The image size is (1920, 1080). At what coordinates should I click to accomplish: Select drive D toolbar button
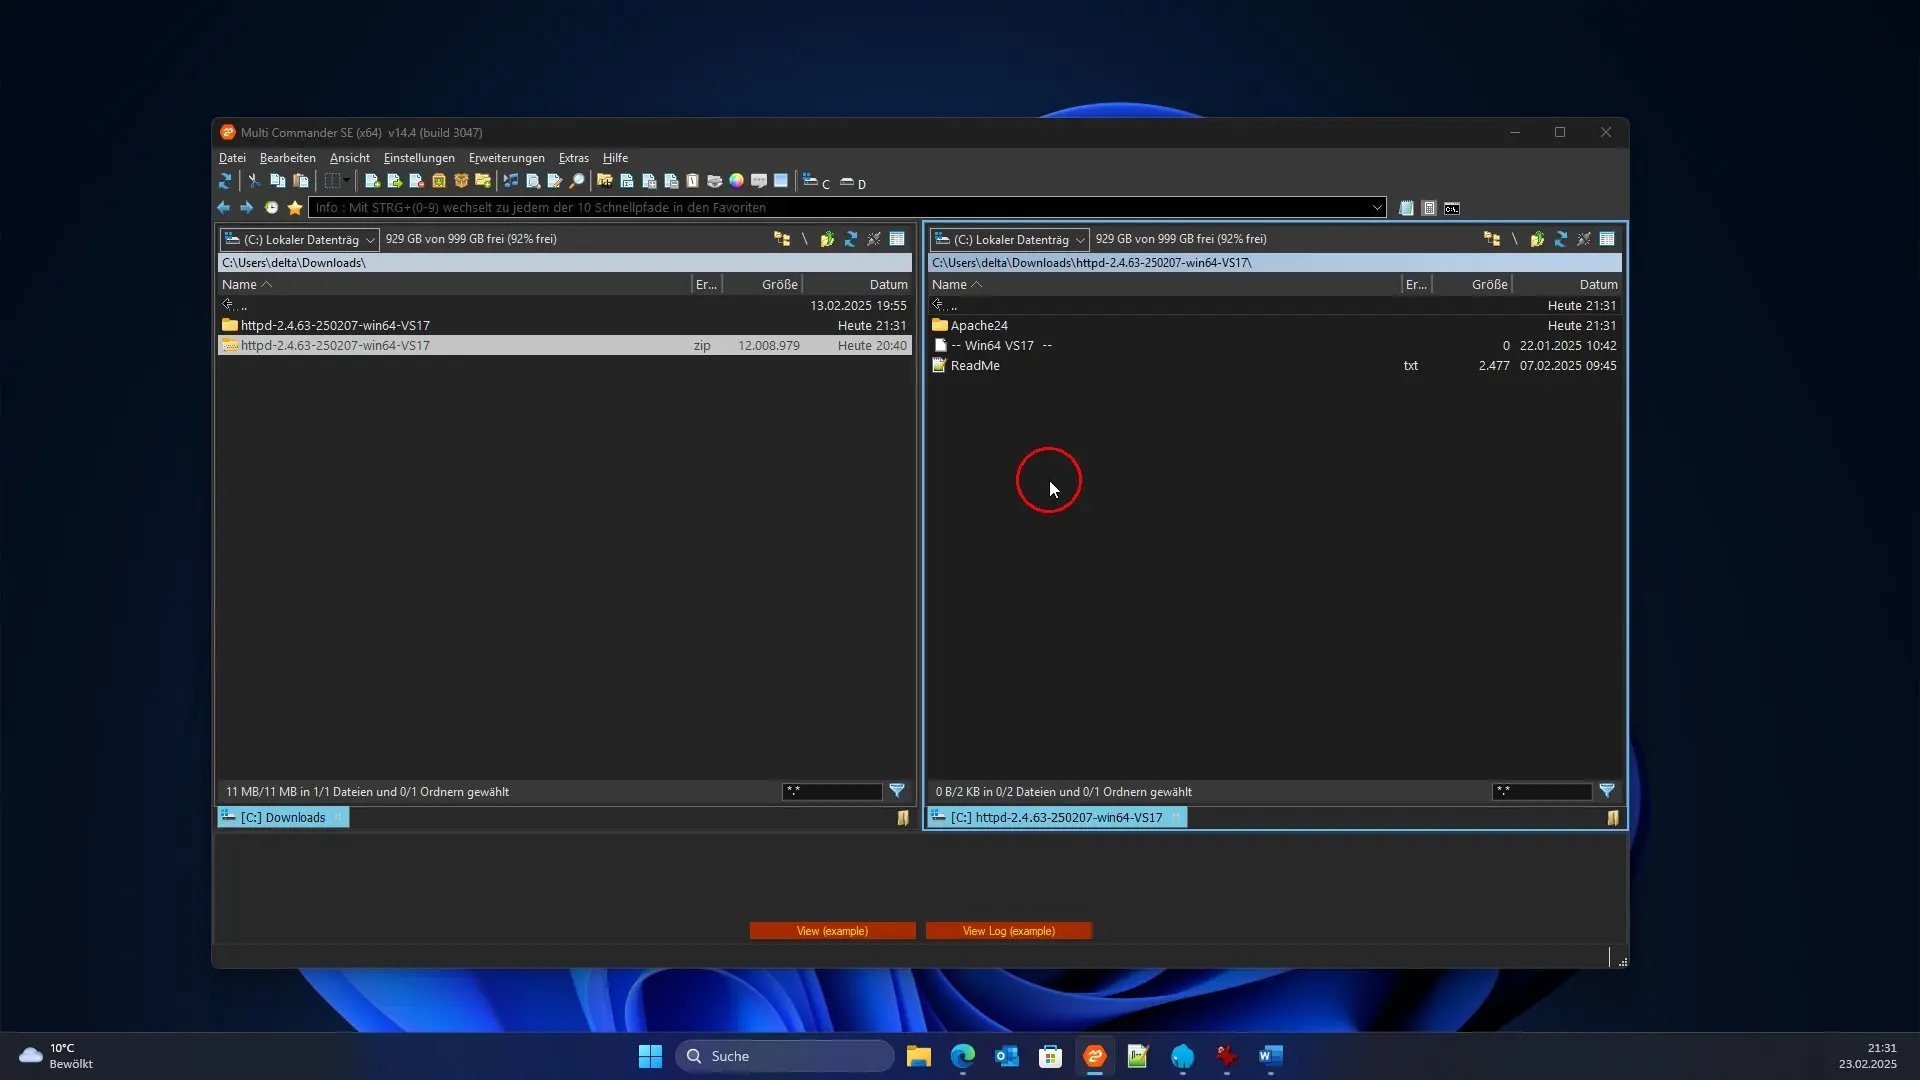(852, 182)
